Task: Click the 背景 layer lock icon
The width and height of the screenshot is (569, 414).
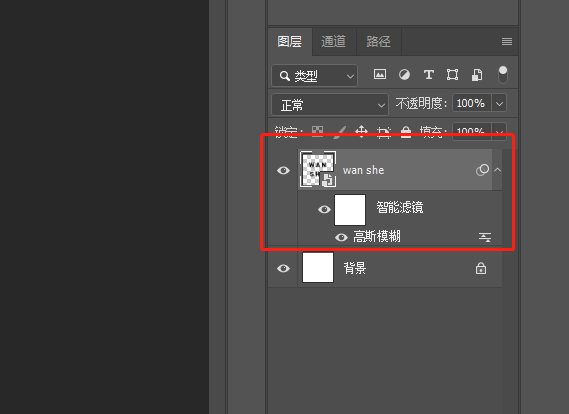Action: [481, 268]
